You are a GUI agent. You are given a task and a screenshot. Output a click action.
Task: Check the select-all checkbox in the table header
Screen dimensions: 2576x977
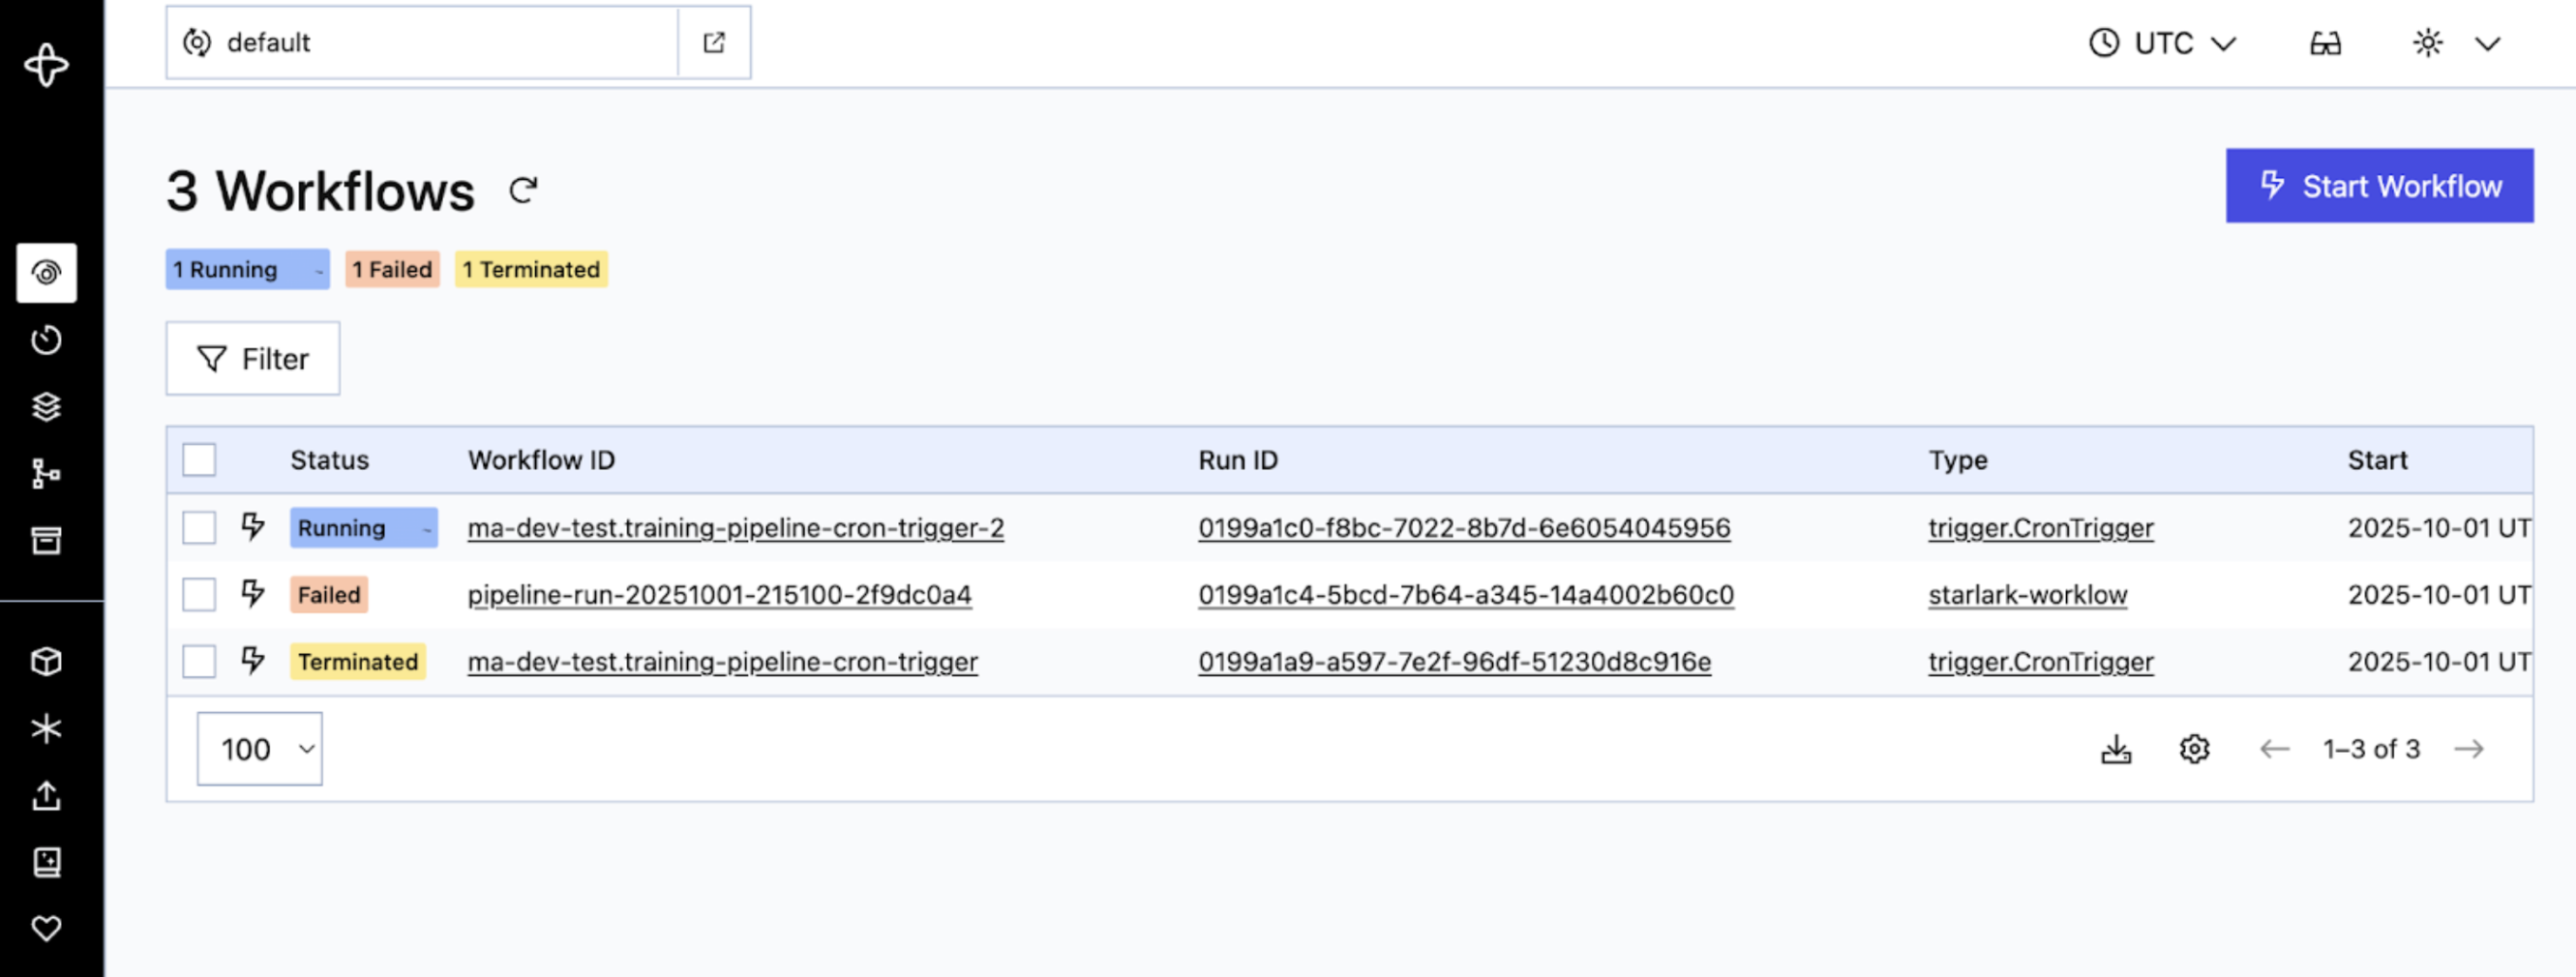coord(199,459)
